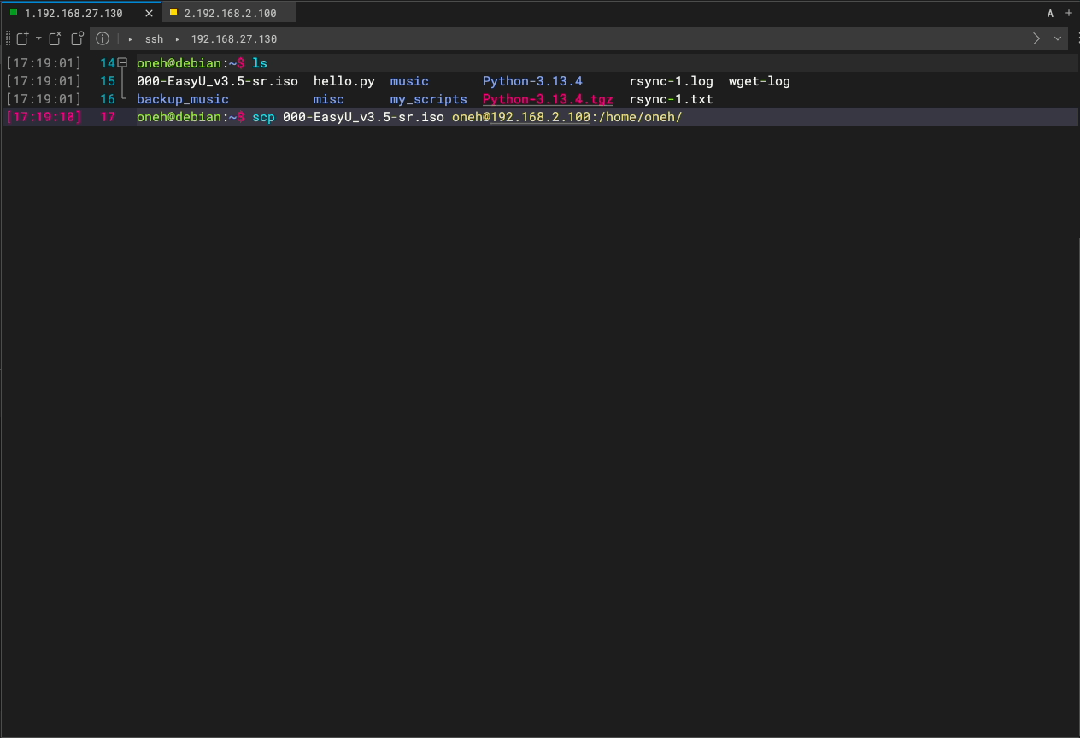
Task: Click the green status indicator on tab 1
Action: (13, 12)
